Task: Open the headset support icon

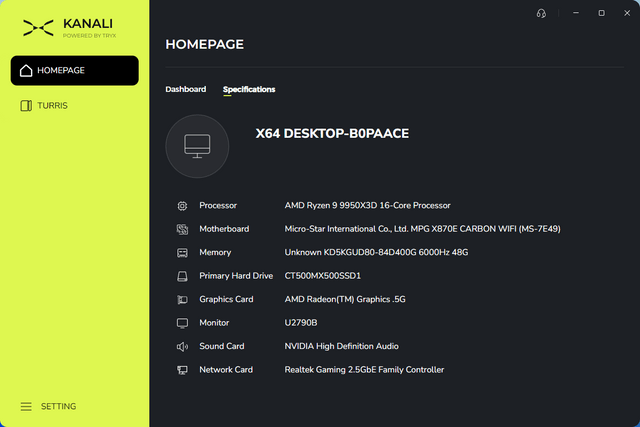Action: tap(541, 13)
